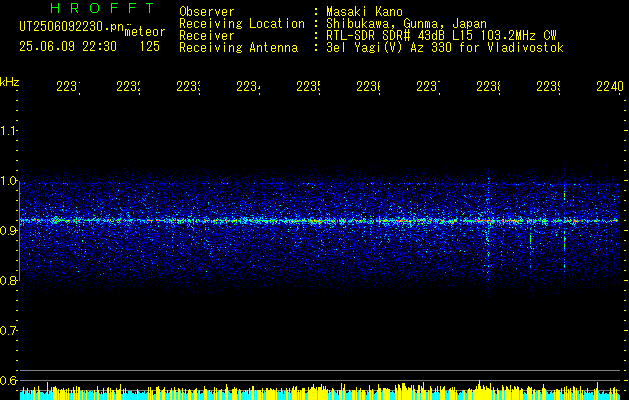The height and width of the screenshot is (400, 629).
Task: Click the 'meteor' label
Action: click(145, 32)
